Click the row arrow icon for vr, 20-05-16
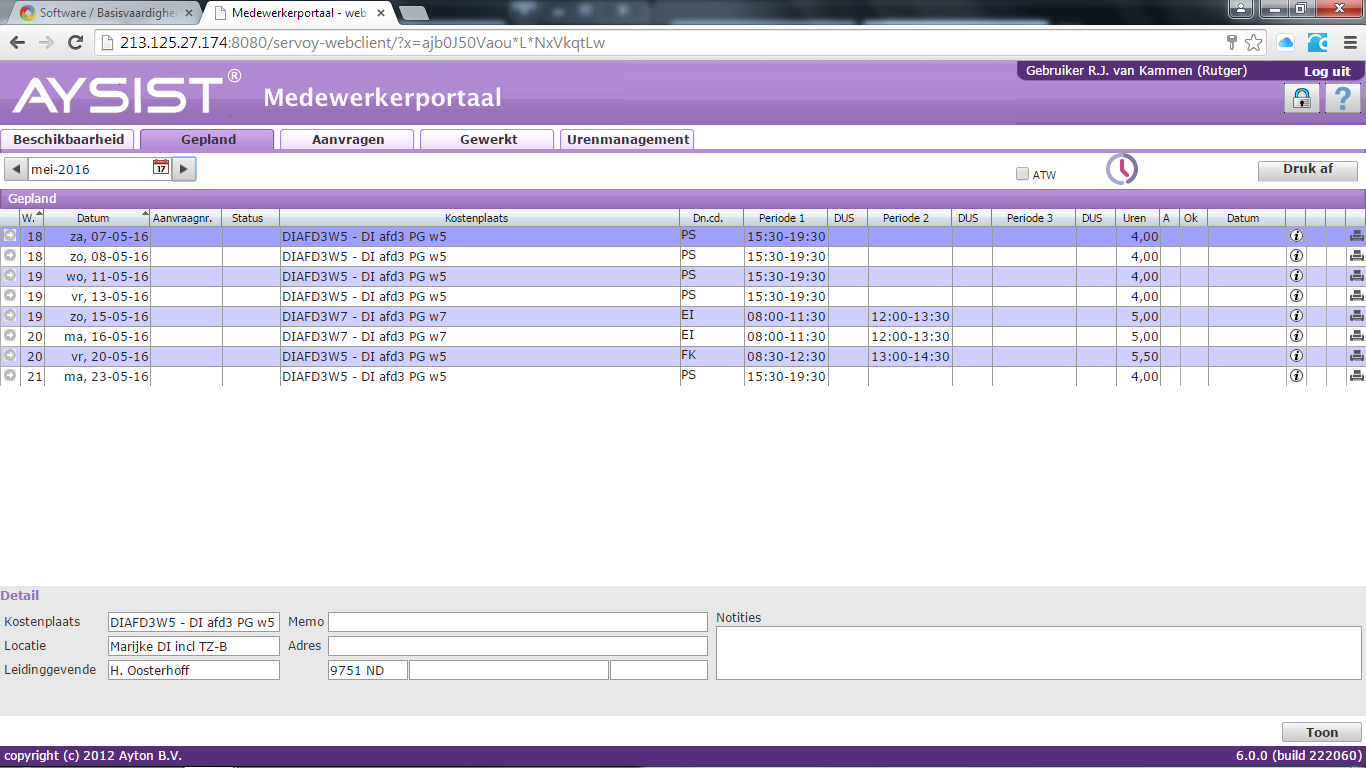This screenshot has width=1366, height=768. [x=10, y=356]
